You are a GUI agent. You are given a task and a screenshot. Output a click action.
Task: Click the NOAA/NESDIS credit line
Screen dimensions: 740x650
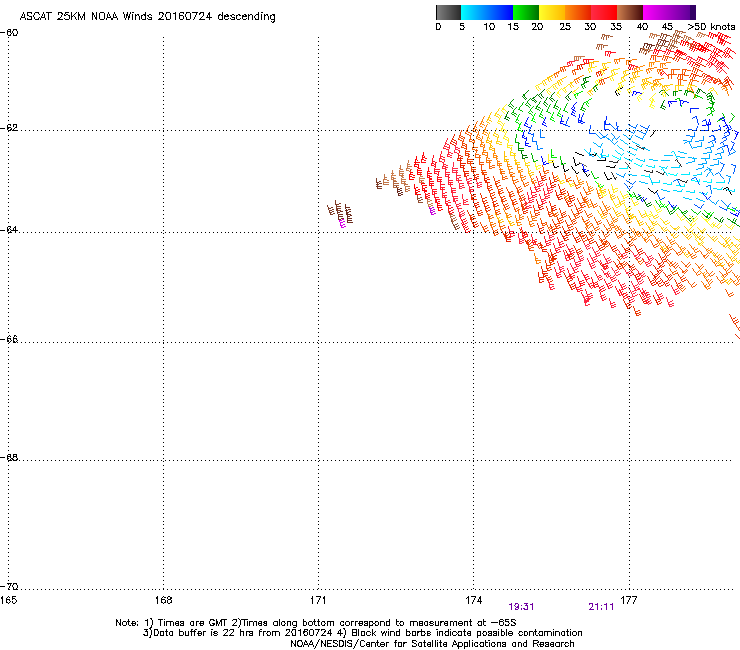432,644
